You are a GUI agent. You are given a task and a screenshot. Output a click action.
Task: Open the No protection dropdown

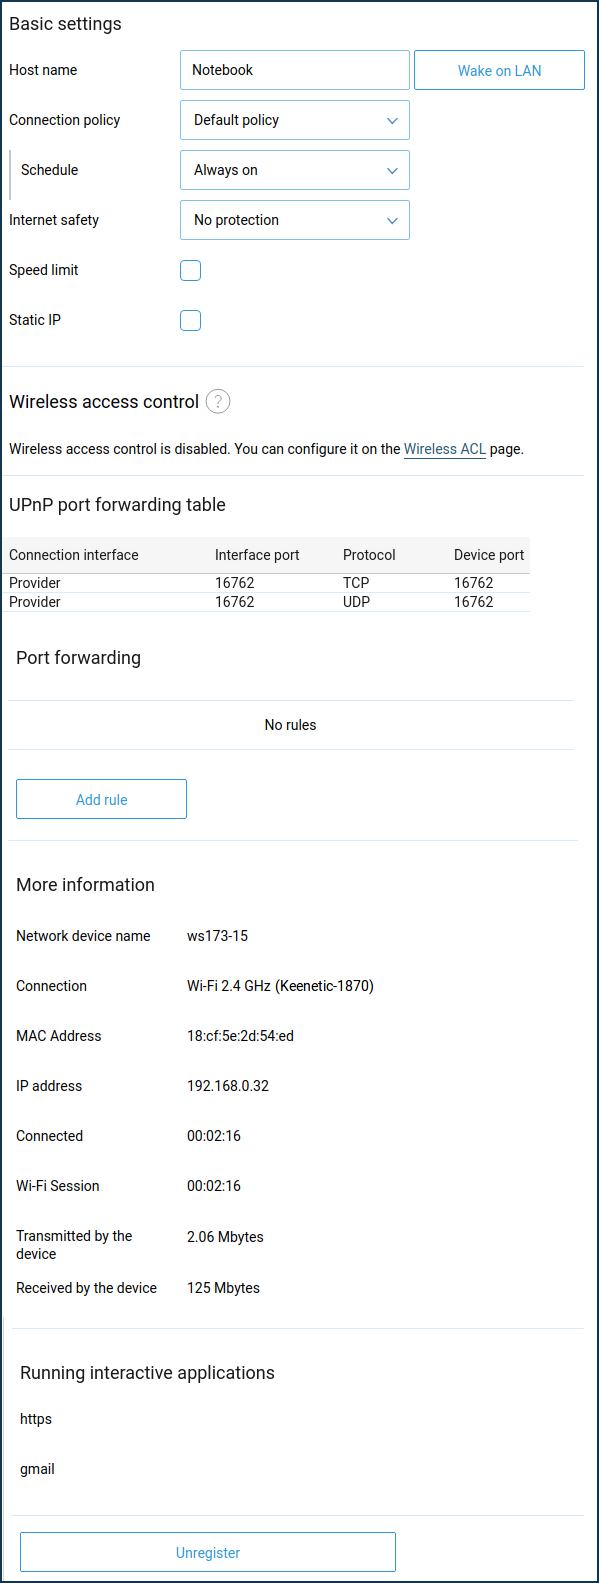tap(295, 220)
